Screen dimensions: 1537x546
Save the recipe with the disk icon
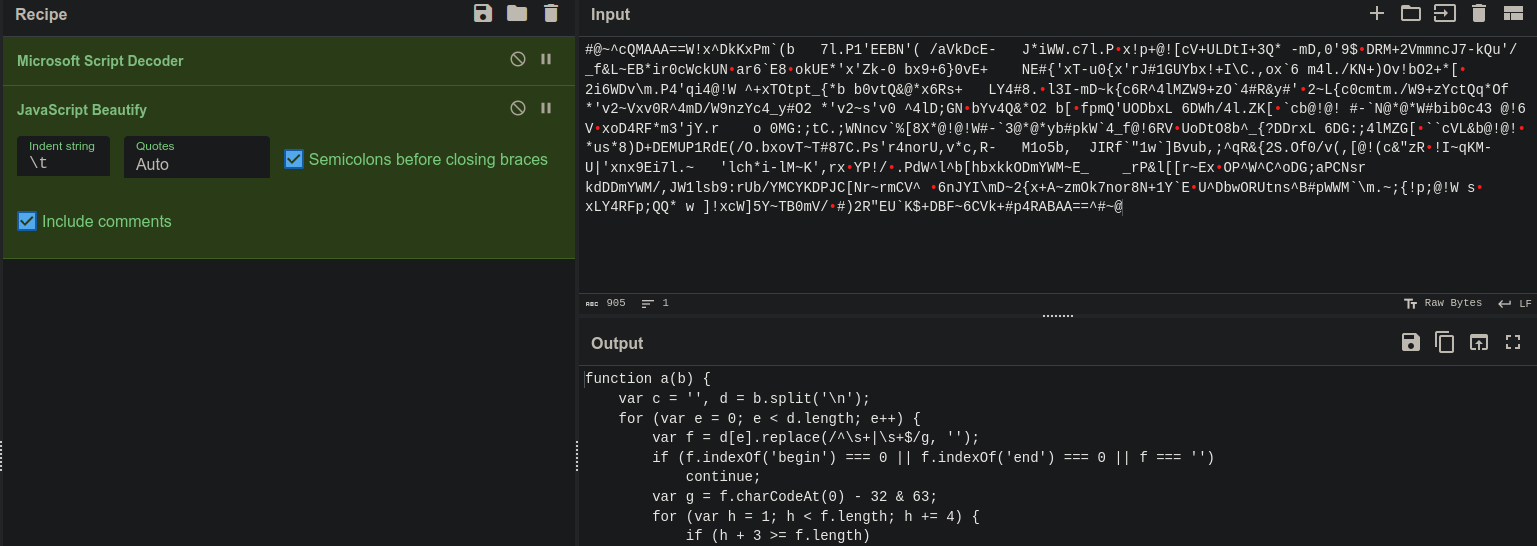coord(483,13)
